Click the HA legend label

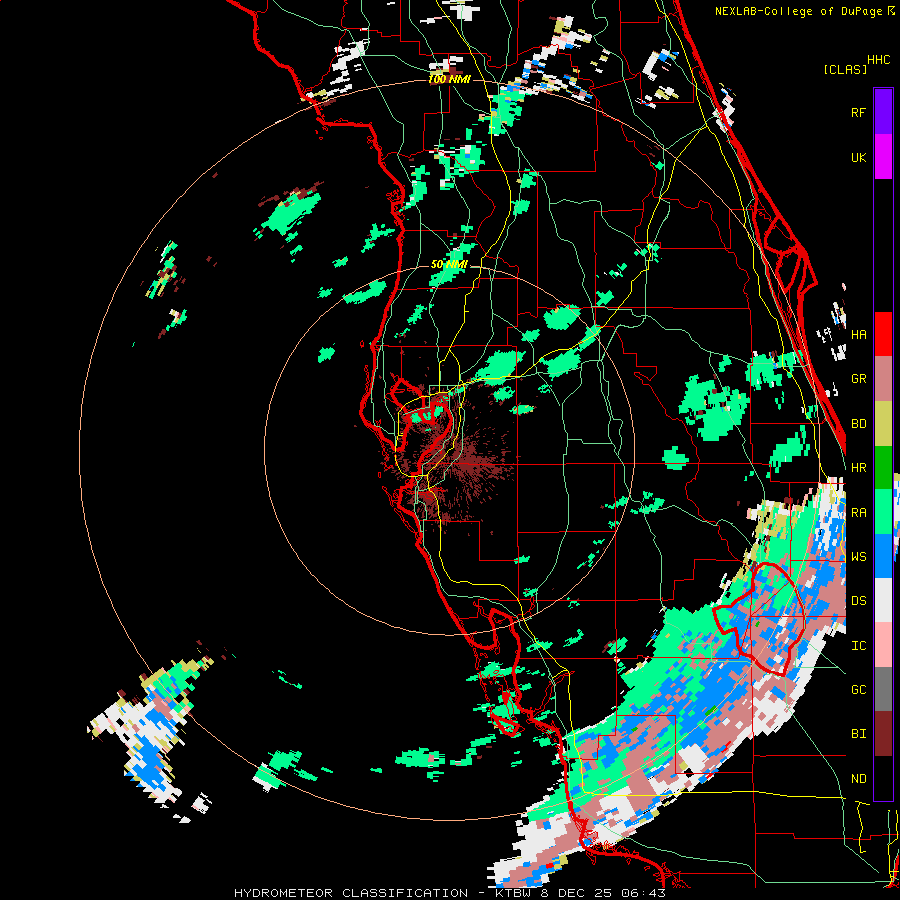[858, 334]
